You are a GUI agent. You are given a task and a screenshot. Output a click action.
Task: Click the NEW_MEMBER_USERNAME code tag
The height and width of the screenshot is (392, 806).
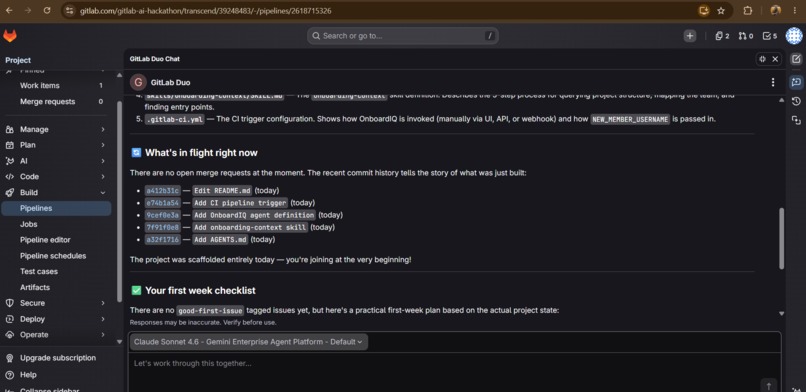[x=630, y=119]
